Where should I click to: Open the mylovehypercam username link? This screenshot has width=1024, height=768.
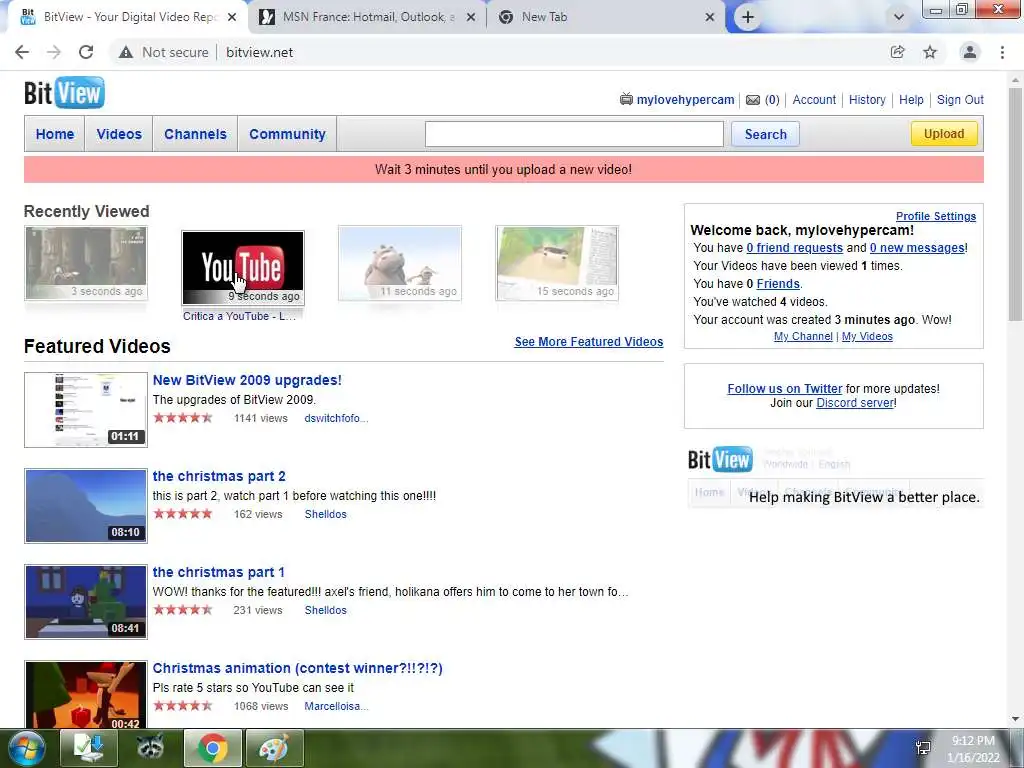coord(685,100)
